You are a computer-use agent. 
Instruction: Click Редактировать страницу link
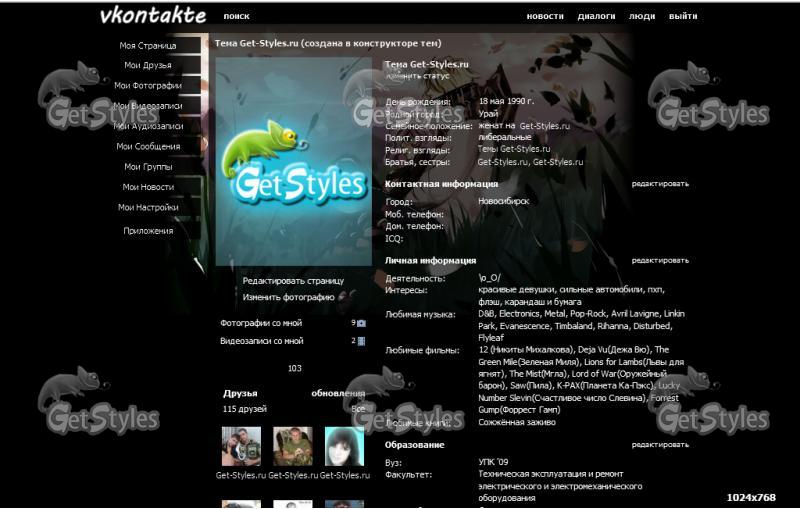[293, 281]
